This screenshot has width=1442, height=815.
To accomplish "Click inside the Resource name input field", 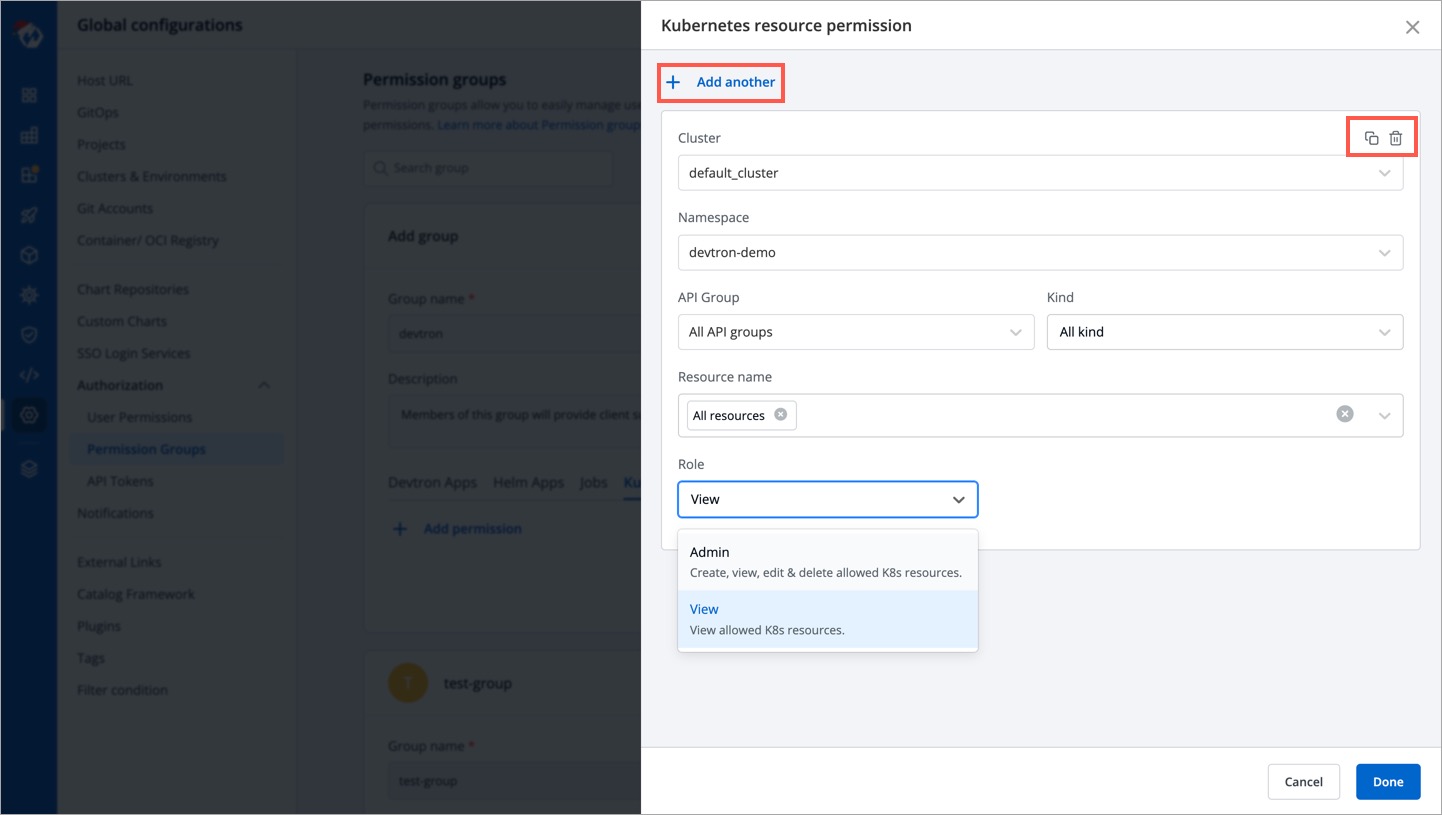I will [x=1060, y=415].
